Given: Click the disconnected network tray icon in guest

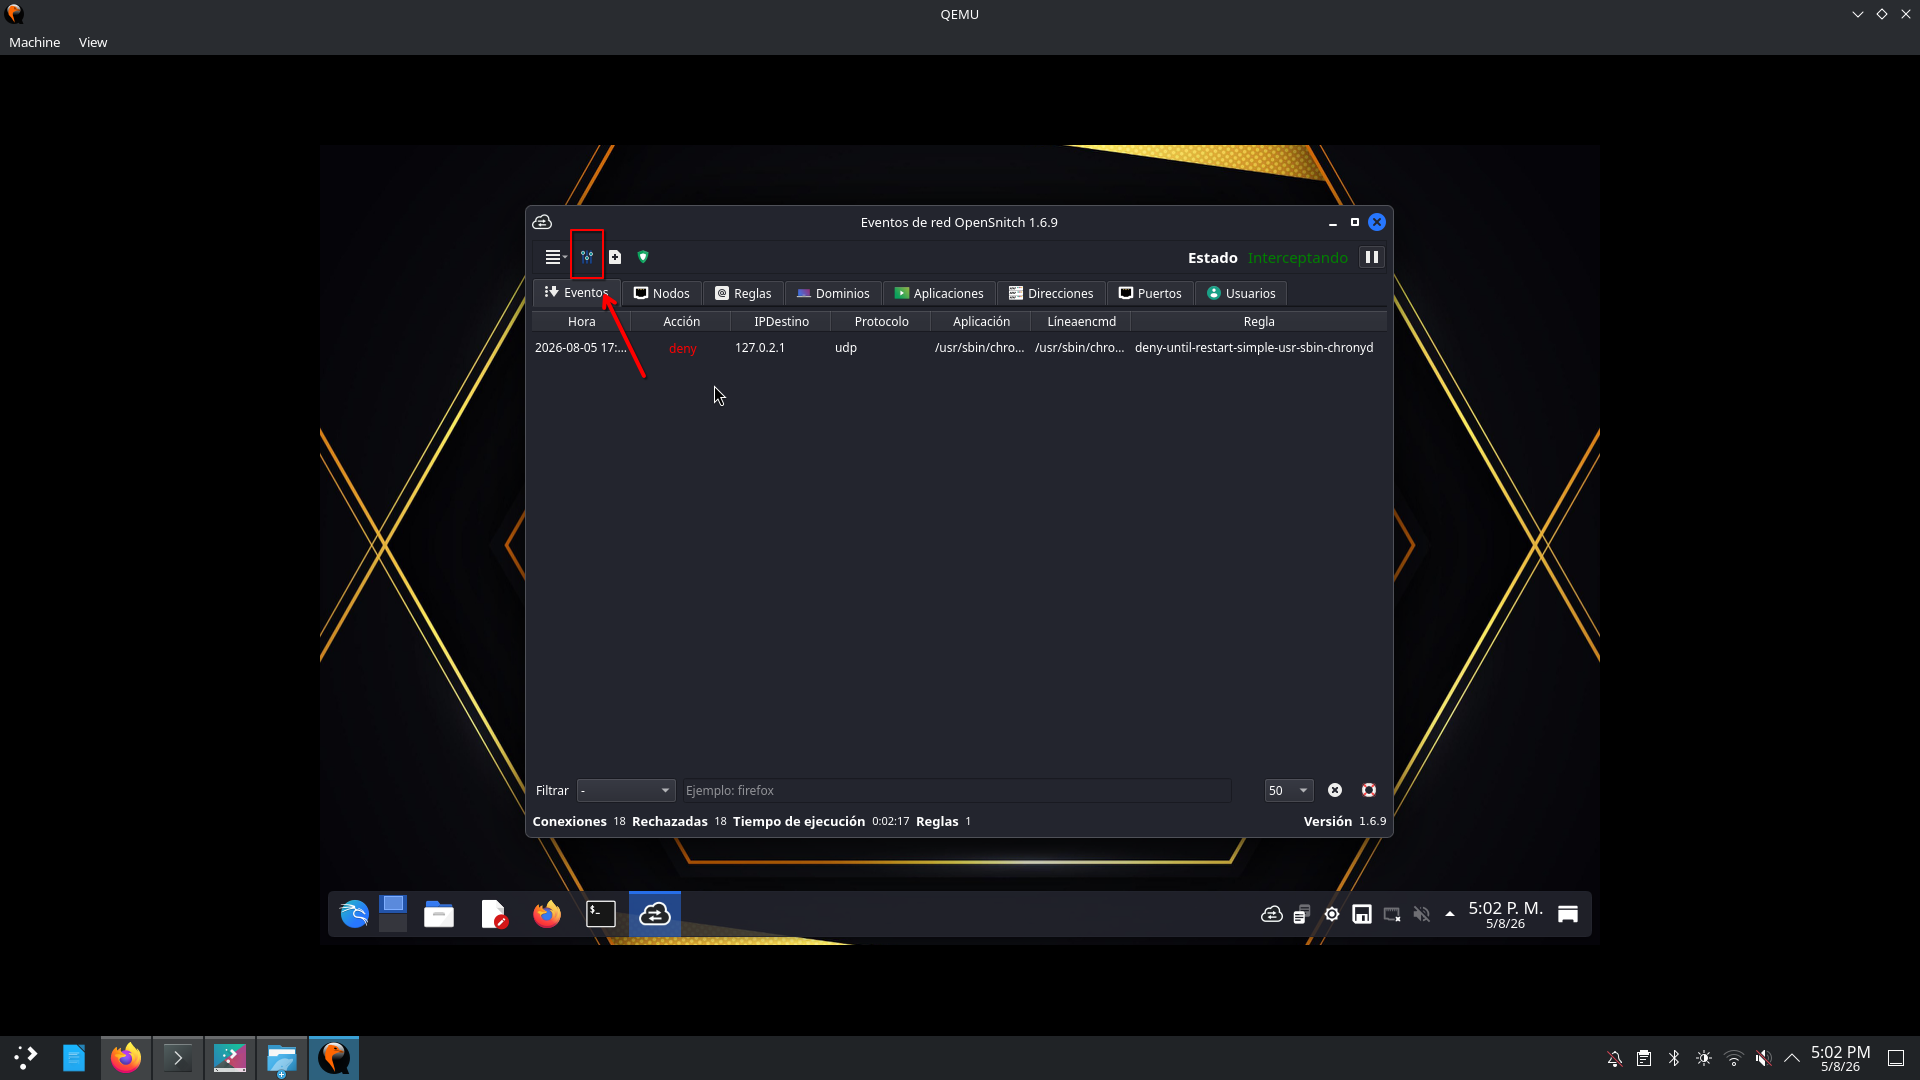Looking at the screenshot, I should click(1392, 914).
